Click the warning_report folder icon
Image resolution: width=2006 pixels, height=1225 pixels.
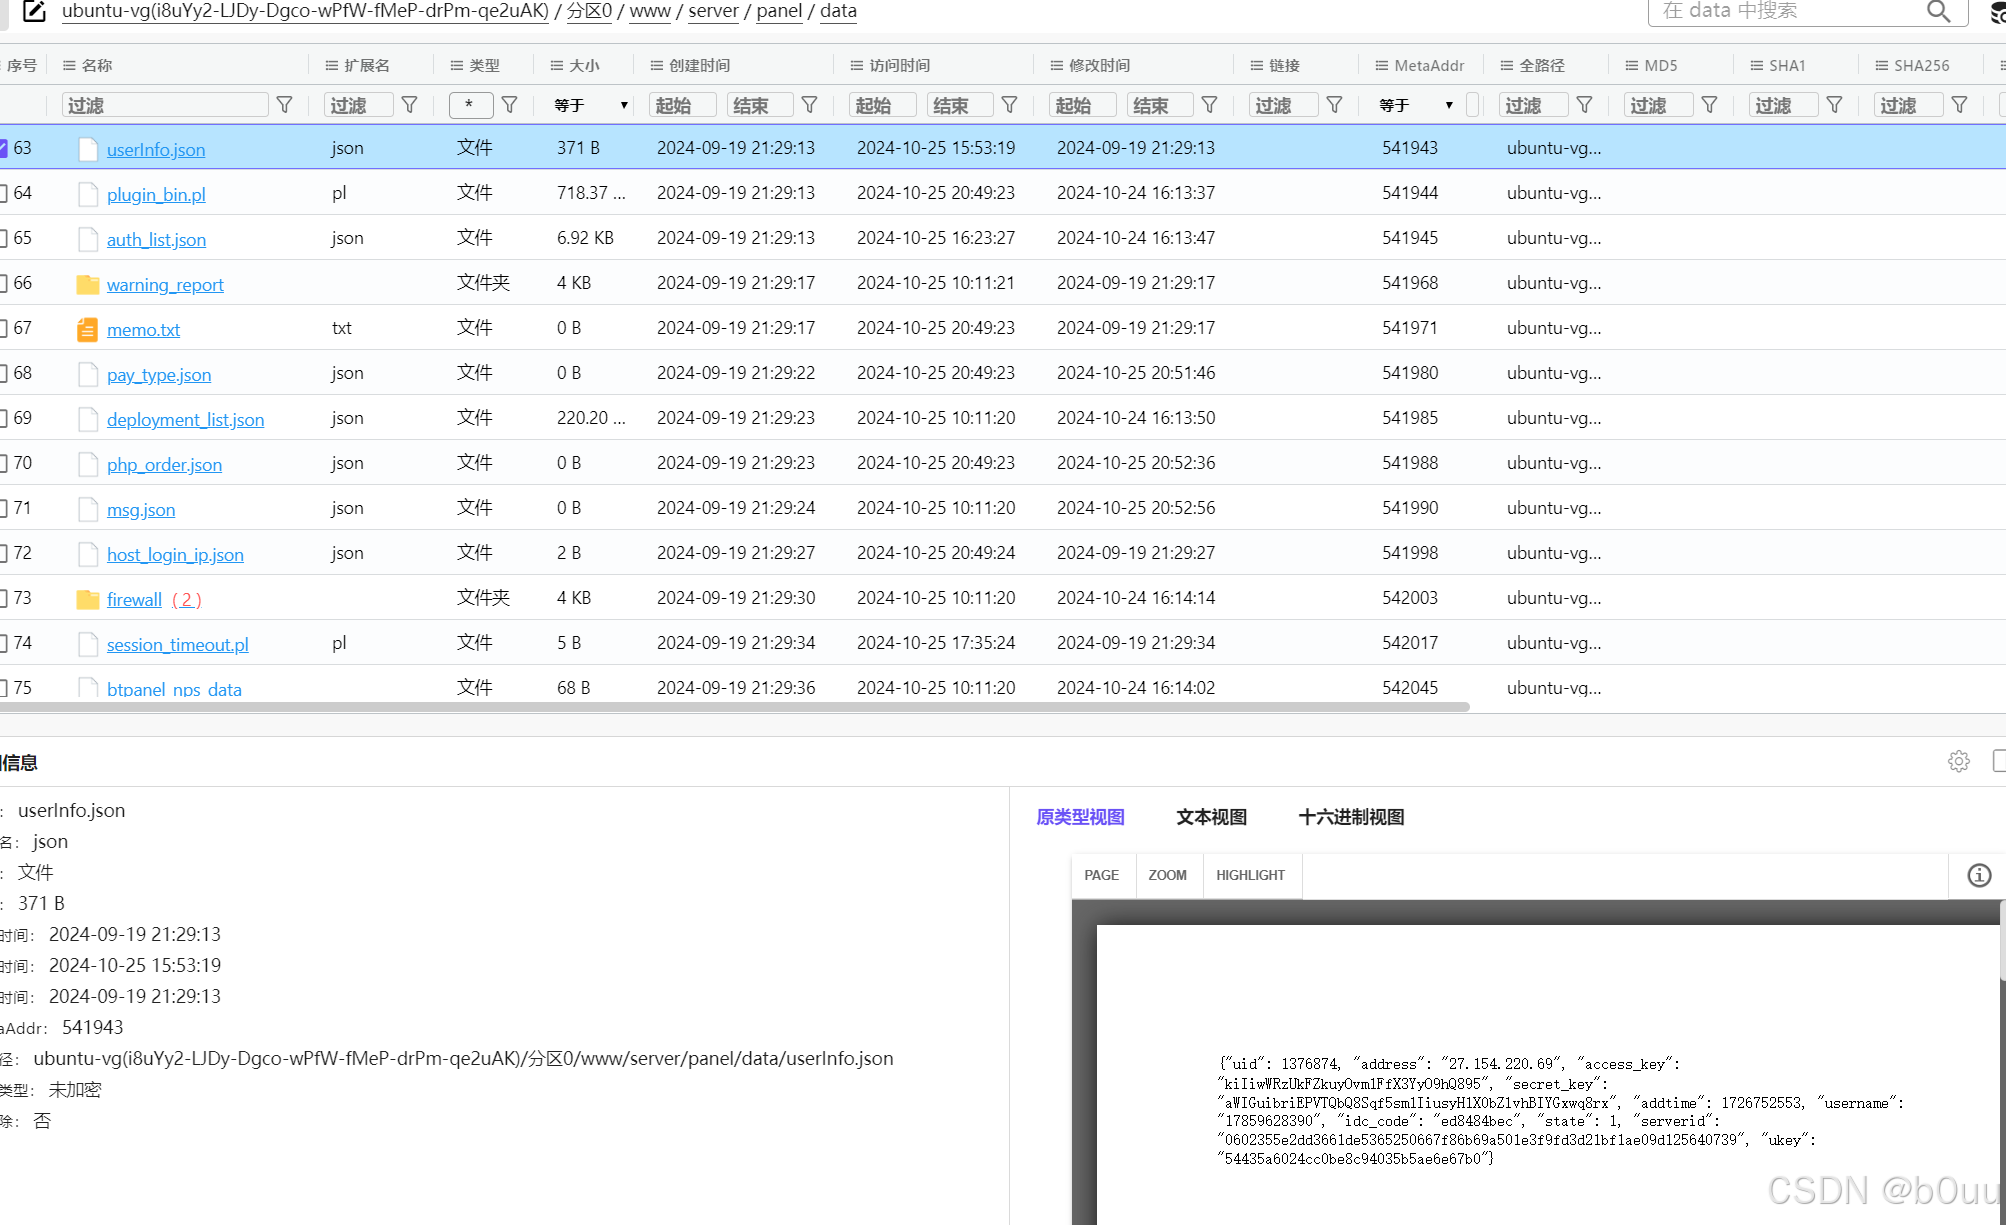pyautogui.click(x=88, y=284)
